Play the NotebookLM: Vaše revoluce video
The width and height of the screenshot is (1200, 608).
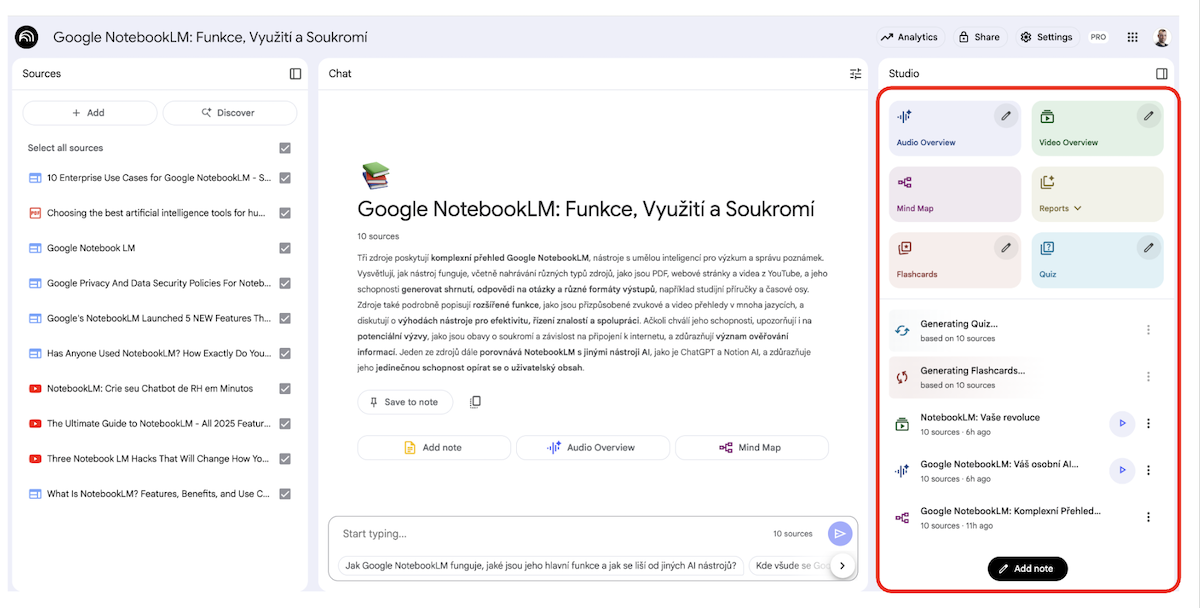click(x=1122, y=424)
